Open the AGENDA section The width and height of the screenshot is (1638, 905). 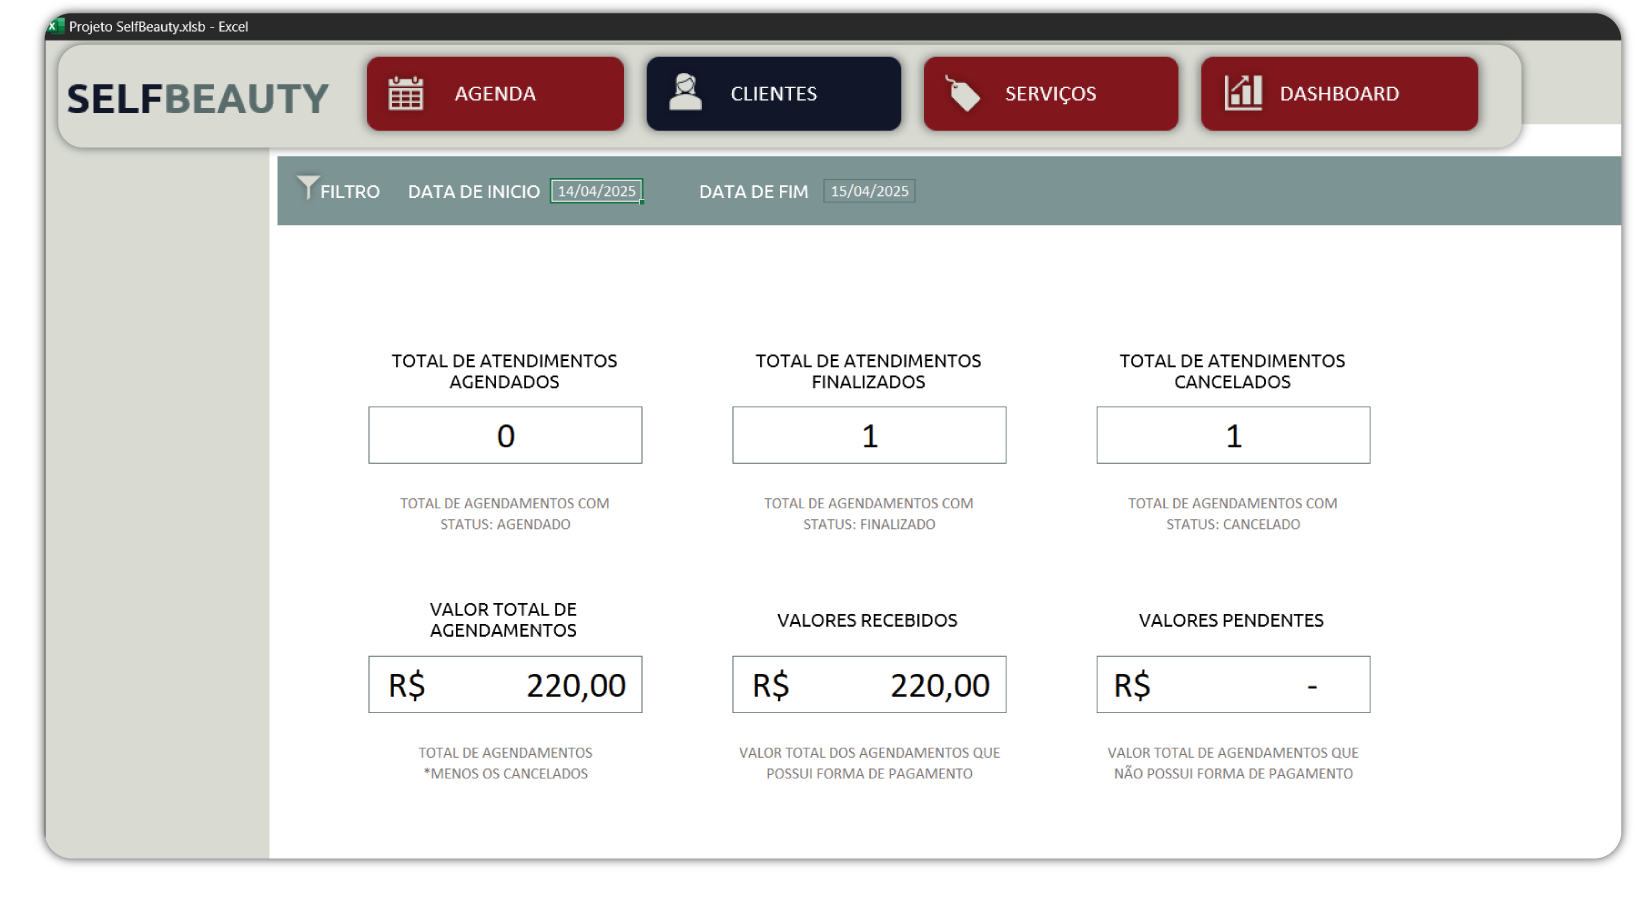[x=495, y=94]
